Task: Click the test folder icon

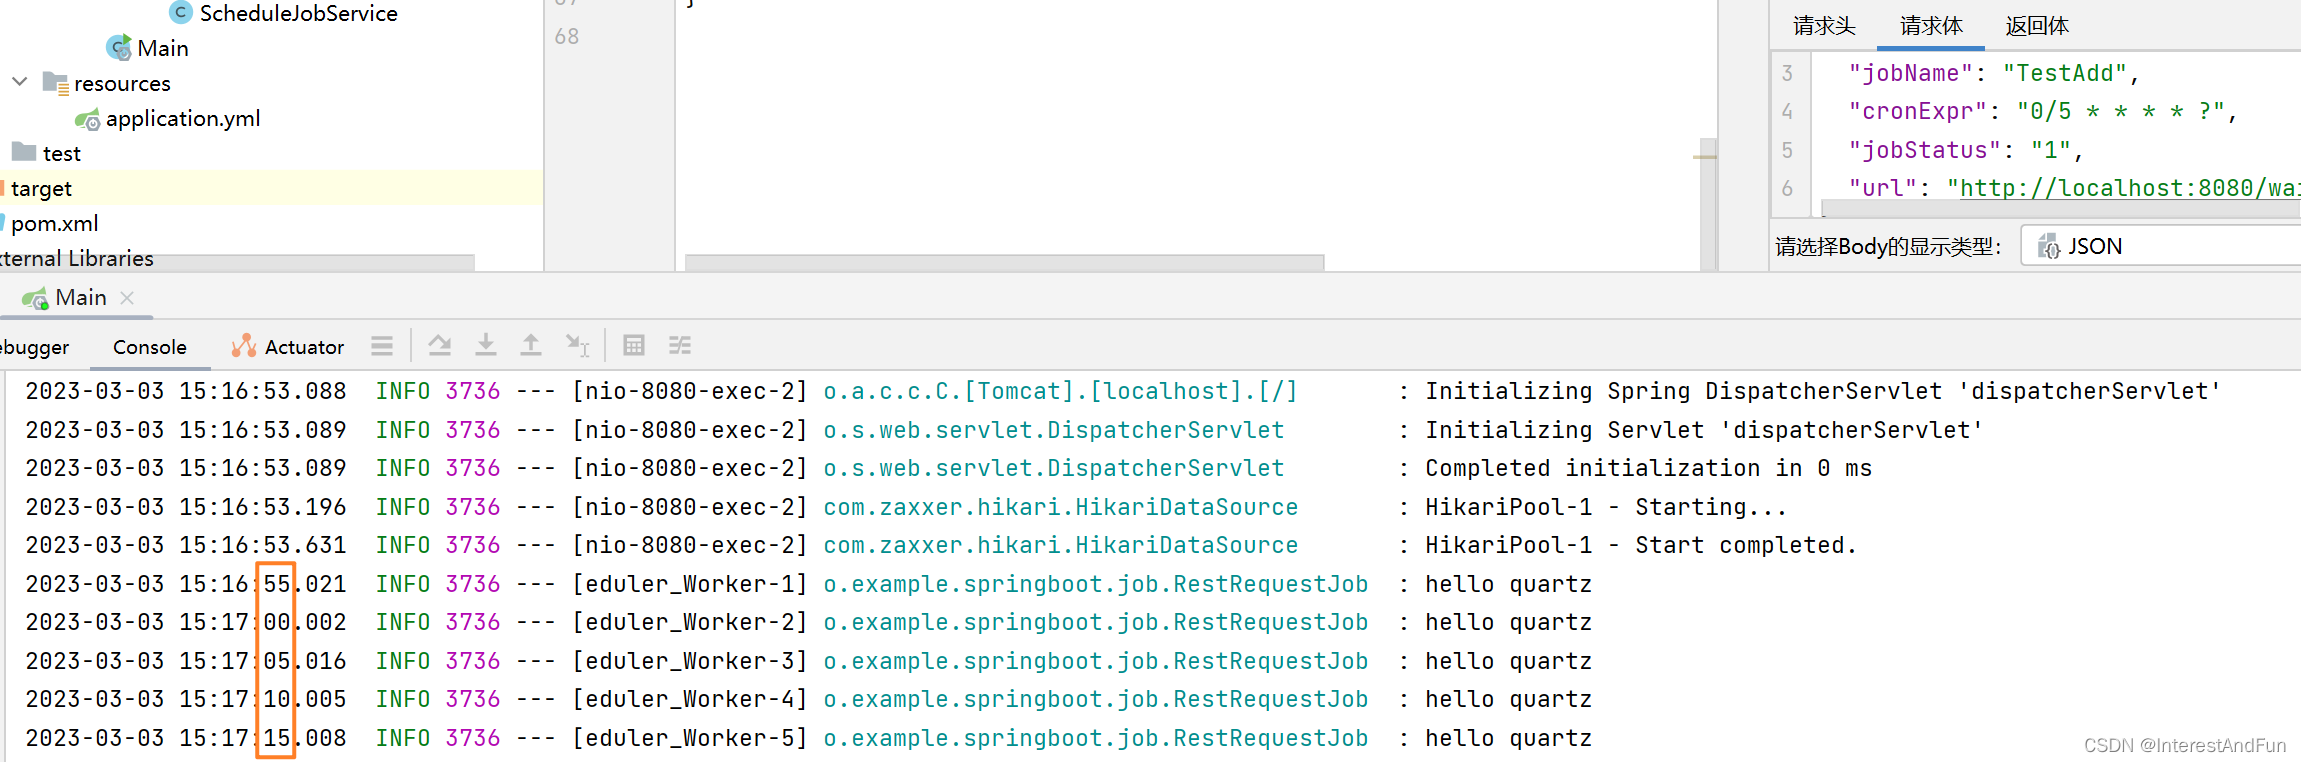Action: [24, 152]
